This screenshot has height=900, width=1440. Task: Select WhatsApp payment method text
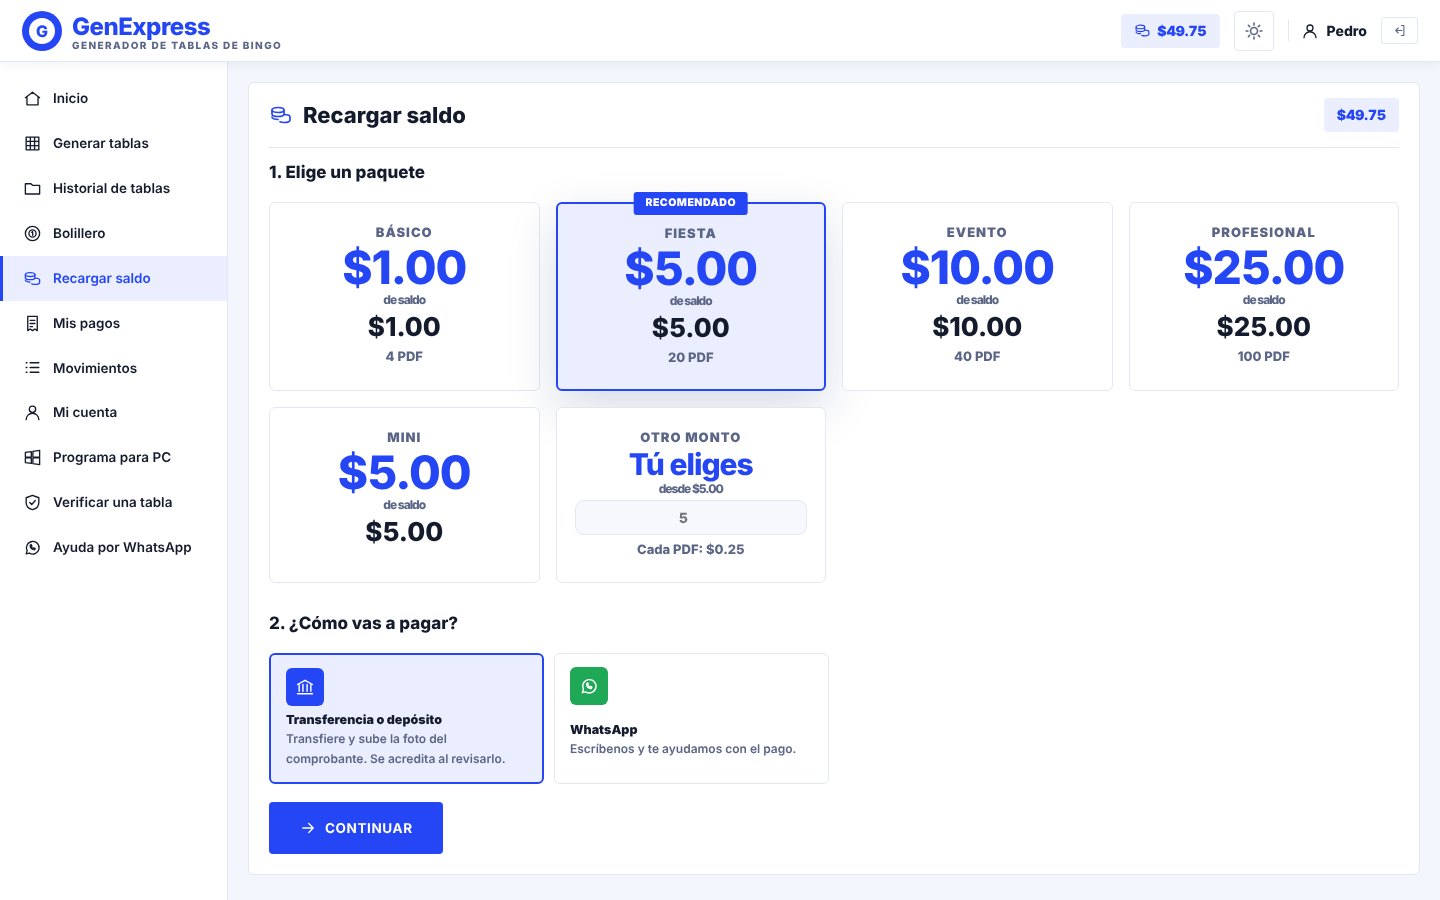[604, 729]
